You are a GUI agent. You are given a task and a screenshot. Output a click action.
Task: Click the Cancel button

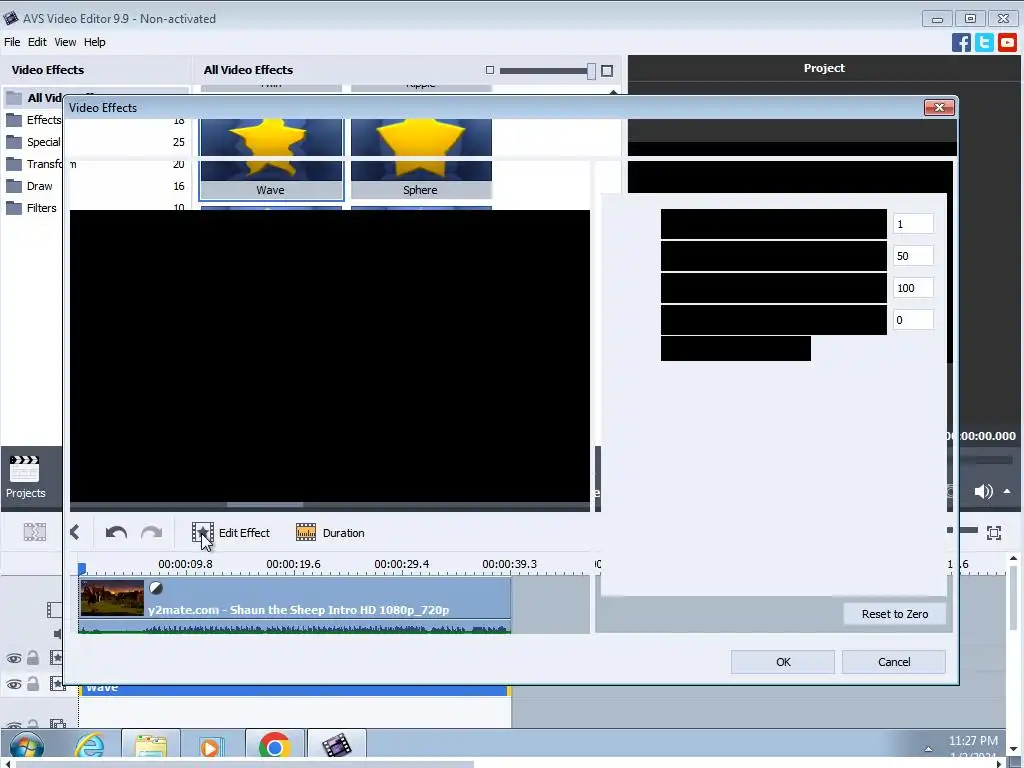[893, 662]
